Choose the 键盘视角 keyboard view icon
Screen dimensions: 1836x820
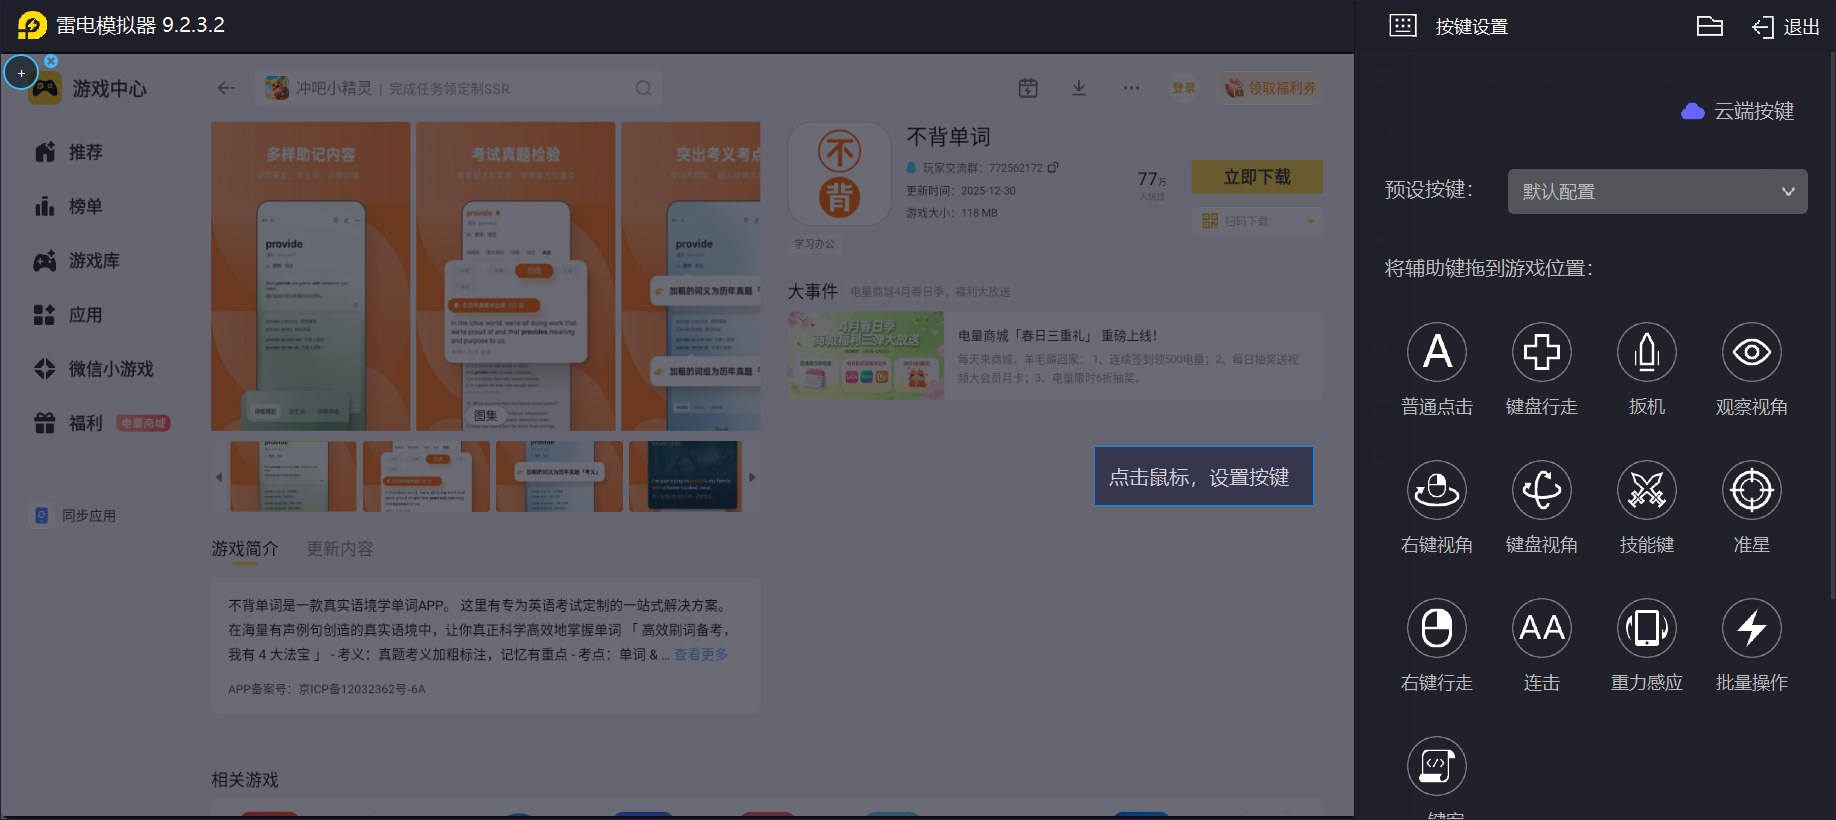click(x=1542, y=490)
